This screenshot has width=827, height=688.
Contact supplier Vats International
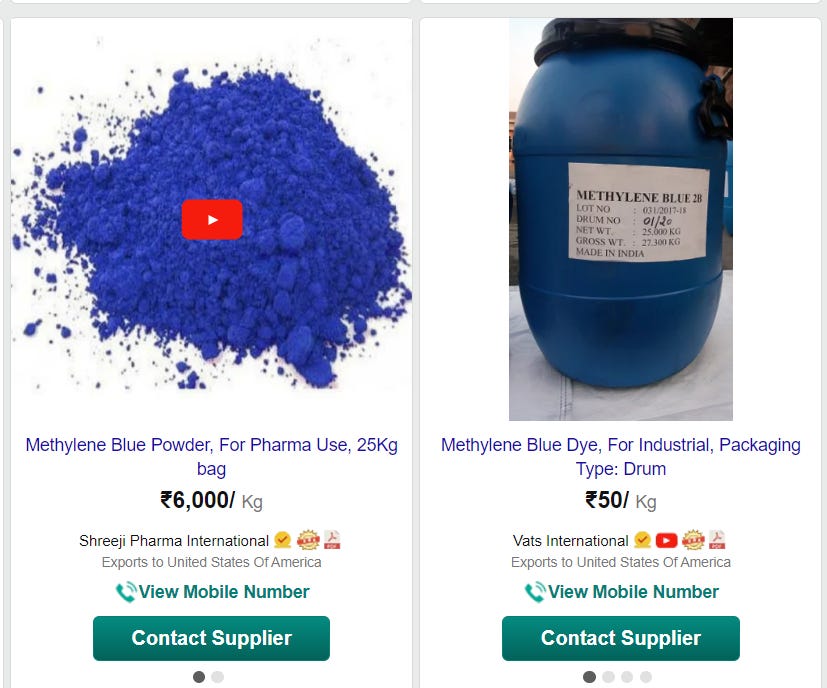[x=621, y=638]
